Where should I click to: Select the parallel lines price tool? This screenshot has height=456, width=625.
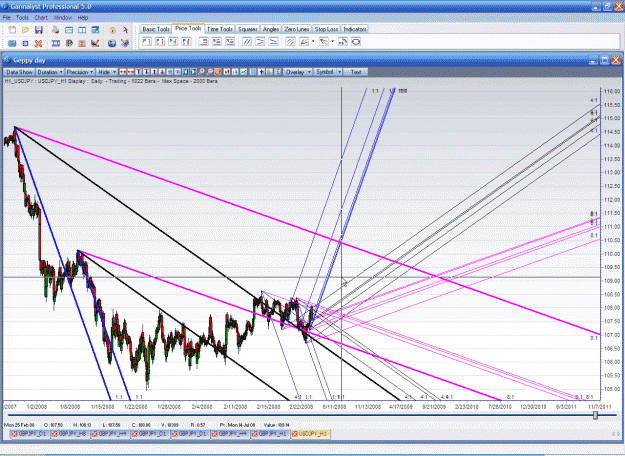point(247,41)
